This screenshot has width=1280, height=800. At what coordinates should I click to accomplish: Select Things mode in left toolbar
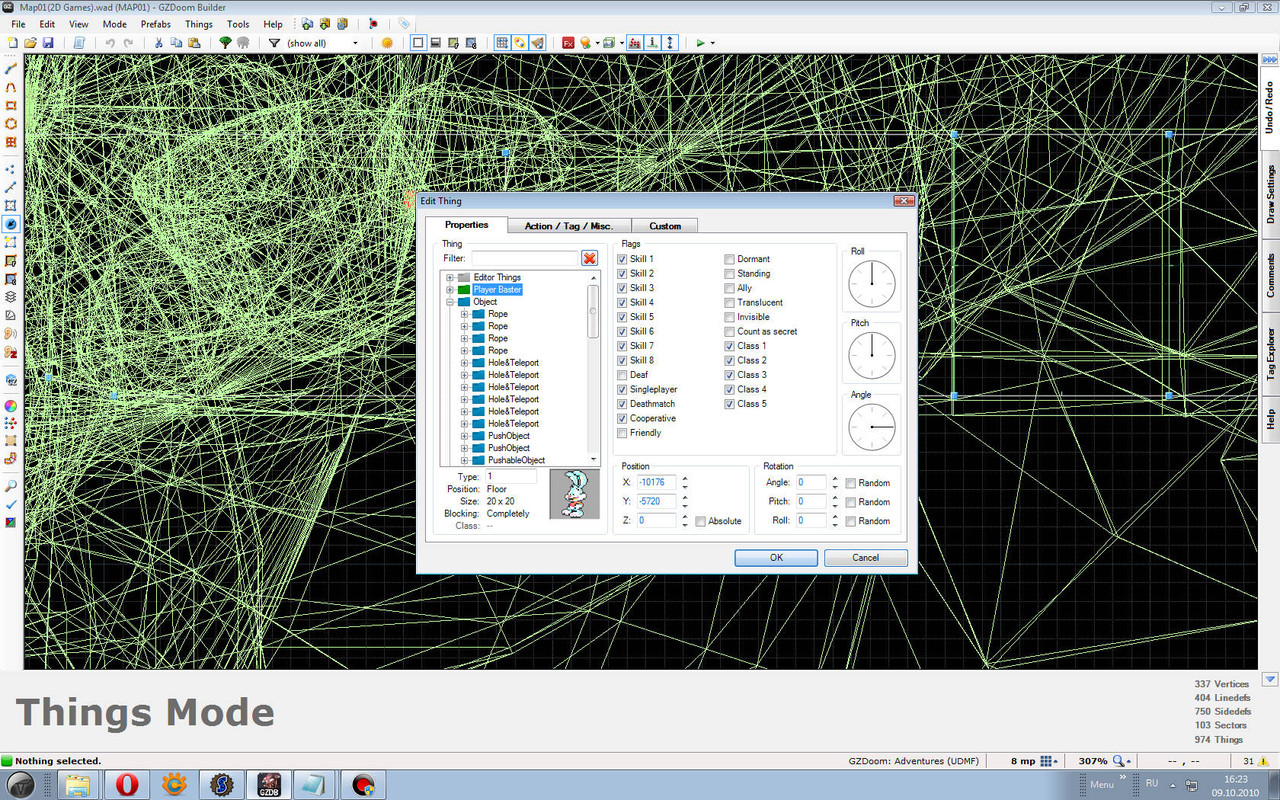[x=11, y=224]
